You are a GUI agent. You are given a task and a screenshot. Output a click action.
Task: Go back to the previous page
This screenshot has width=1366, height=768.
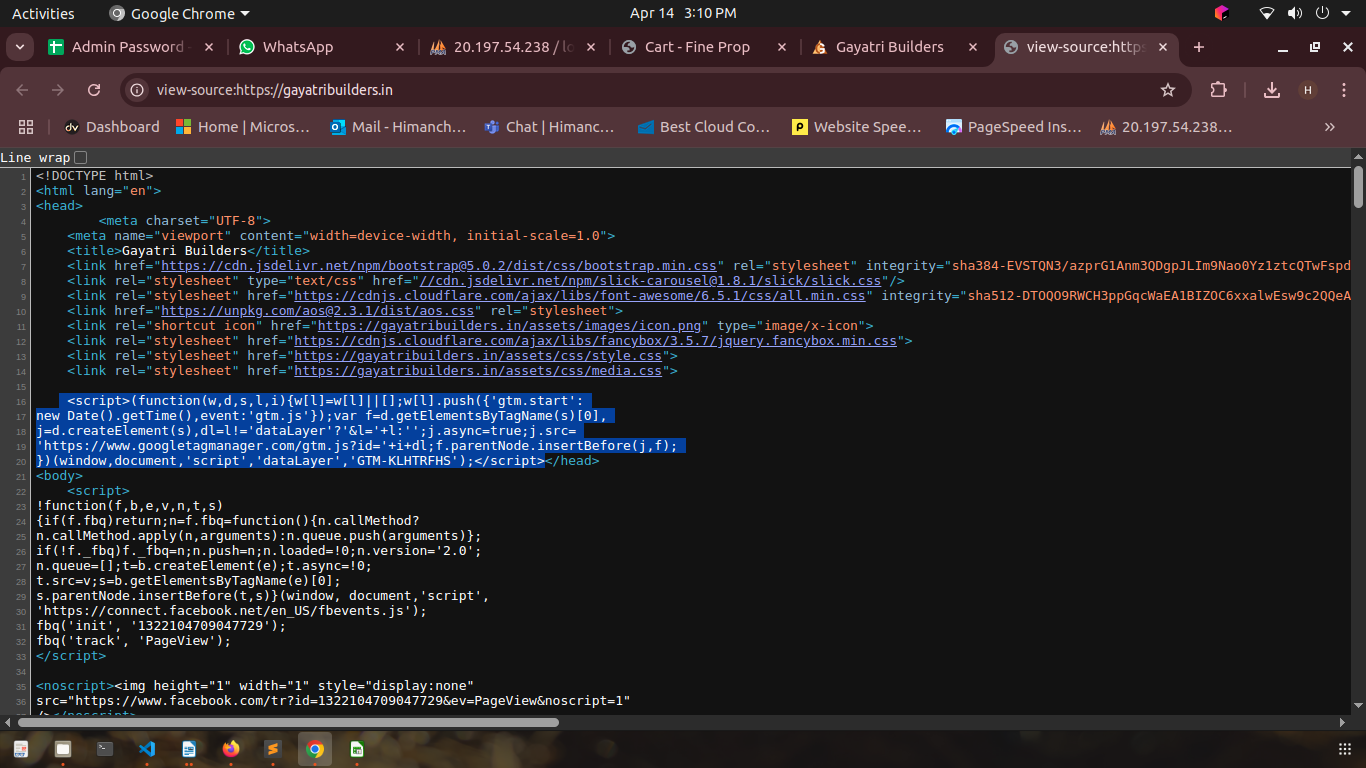[x=23, y=90]
